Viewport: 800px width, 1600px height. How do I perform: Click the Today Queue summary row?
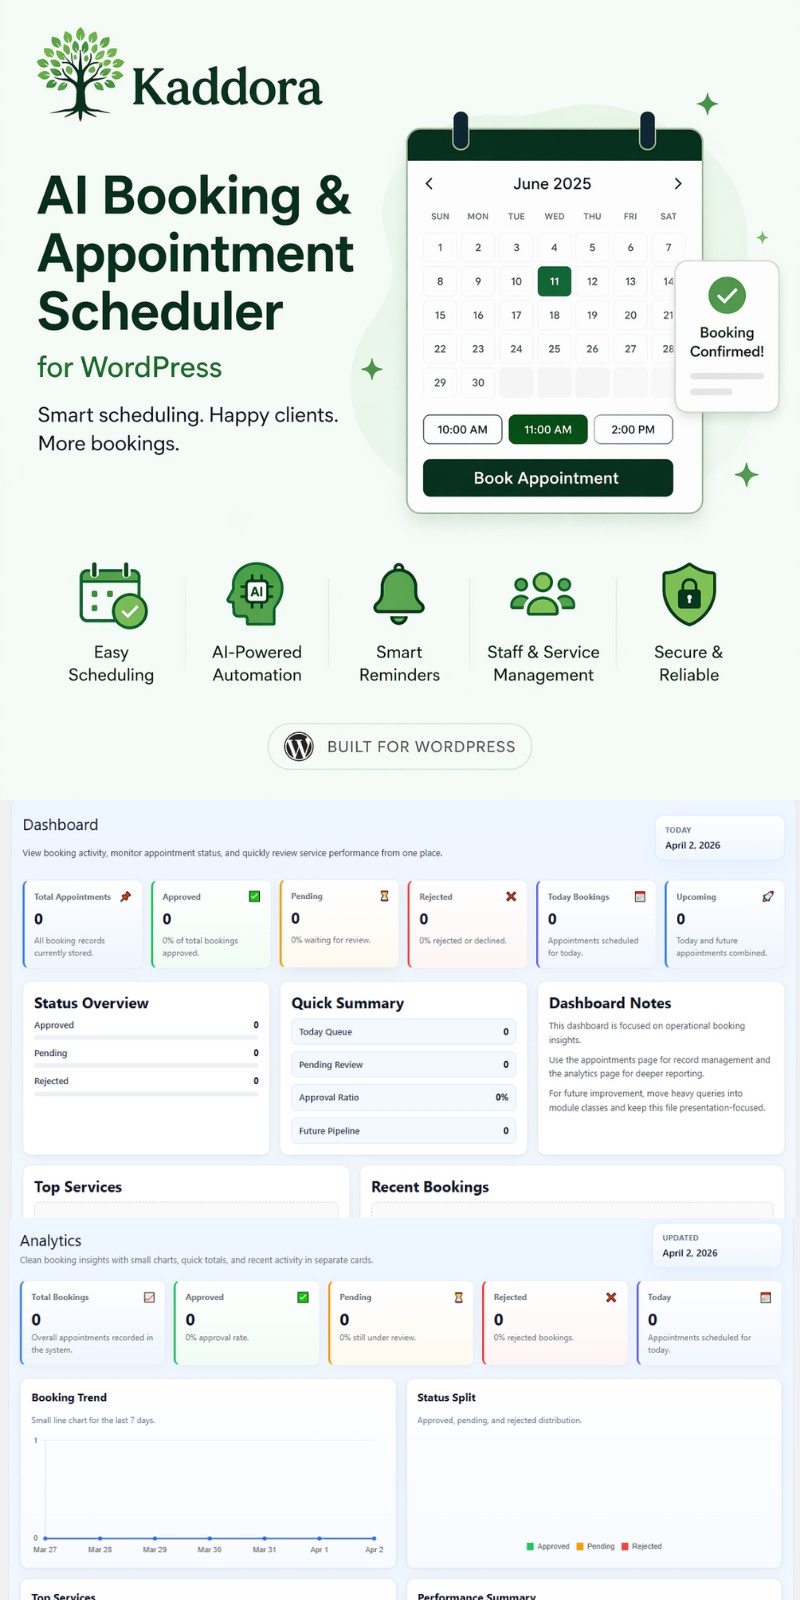coord(404,1032)
